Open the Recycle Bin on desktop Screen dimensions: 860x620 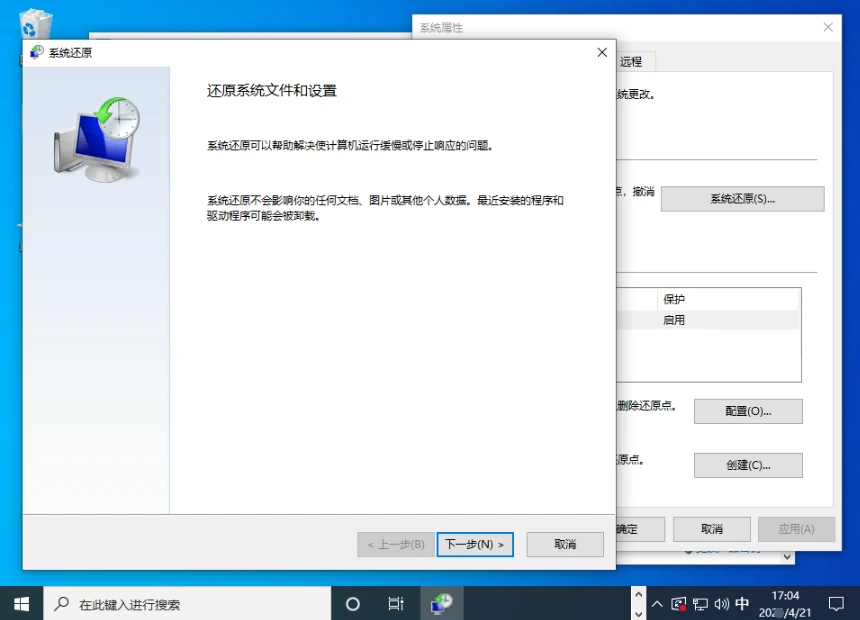pyautogui.click(x=35, y=24)
